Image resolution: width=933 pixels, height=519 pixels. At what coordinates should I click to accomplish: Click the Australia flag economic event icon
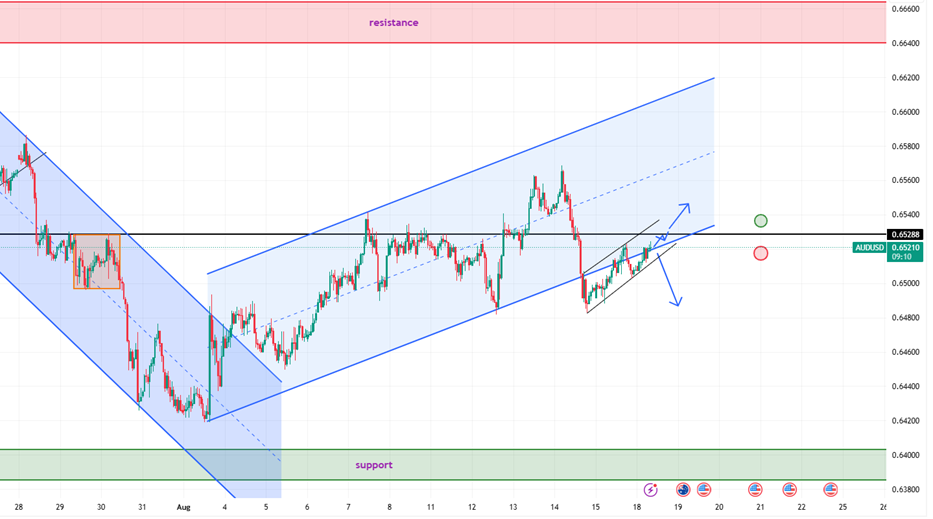click(682, 490)
